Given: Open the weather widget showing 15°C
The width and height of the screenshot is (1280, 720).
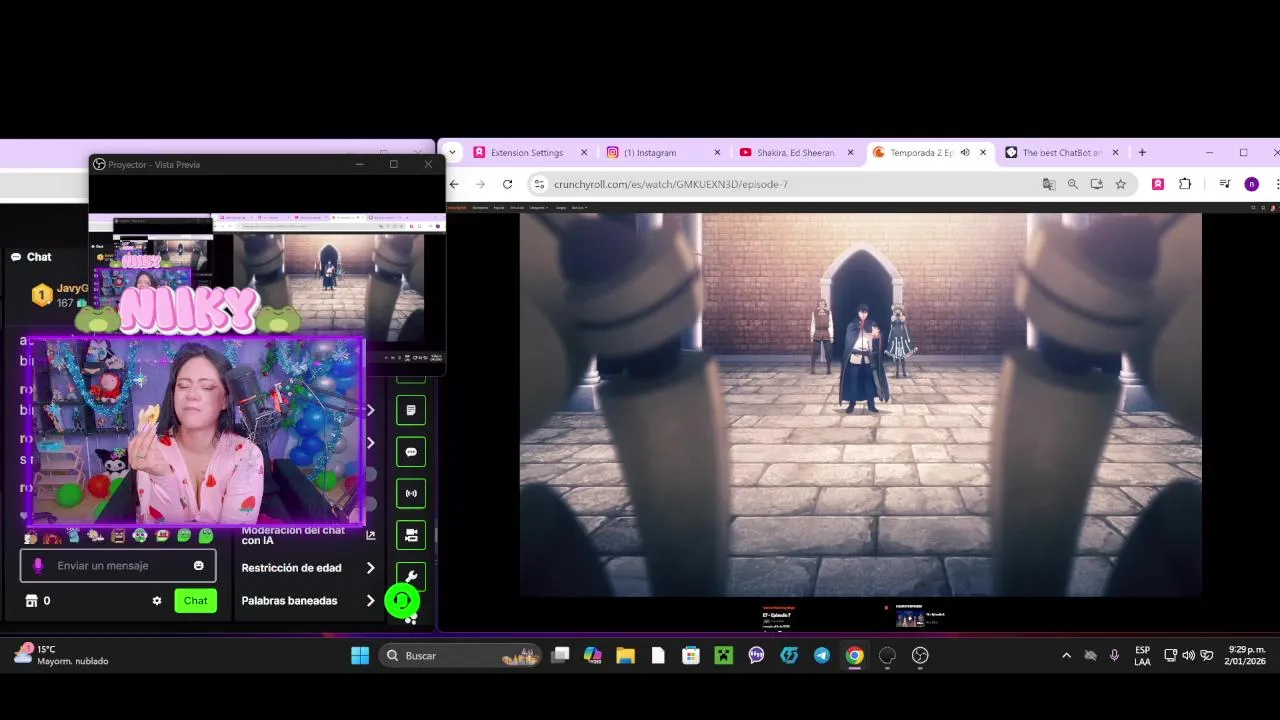Looking at the screenshot, I should [x=62, y=655].
